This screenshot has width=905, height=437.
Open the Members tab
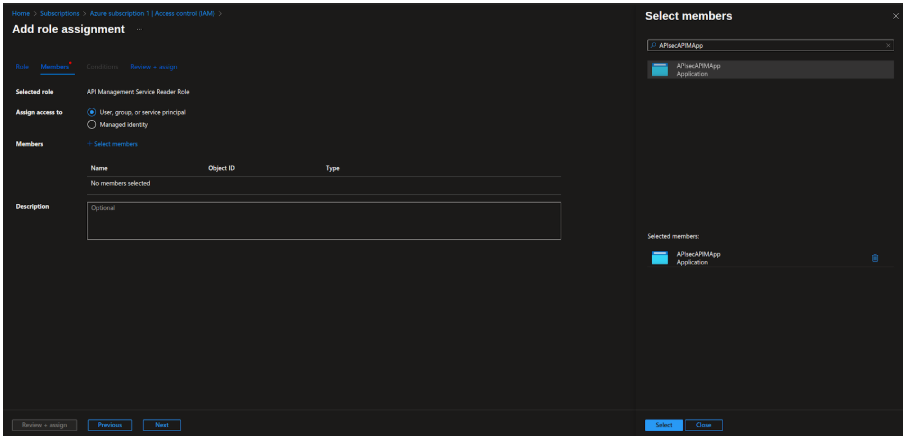(x=55, y=67)
